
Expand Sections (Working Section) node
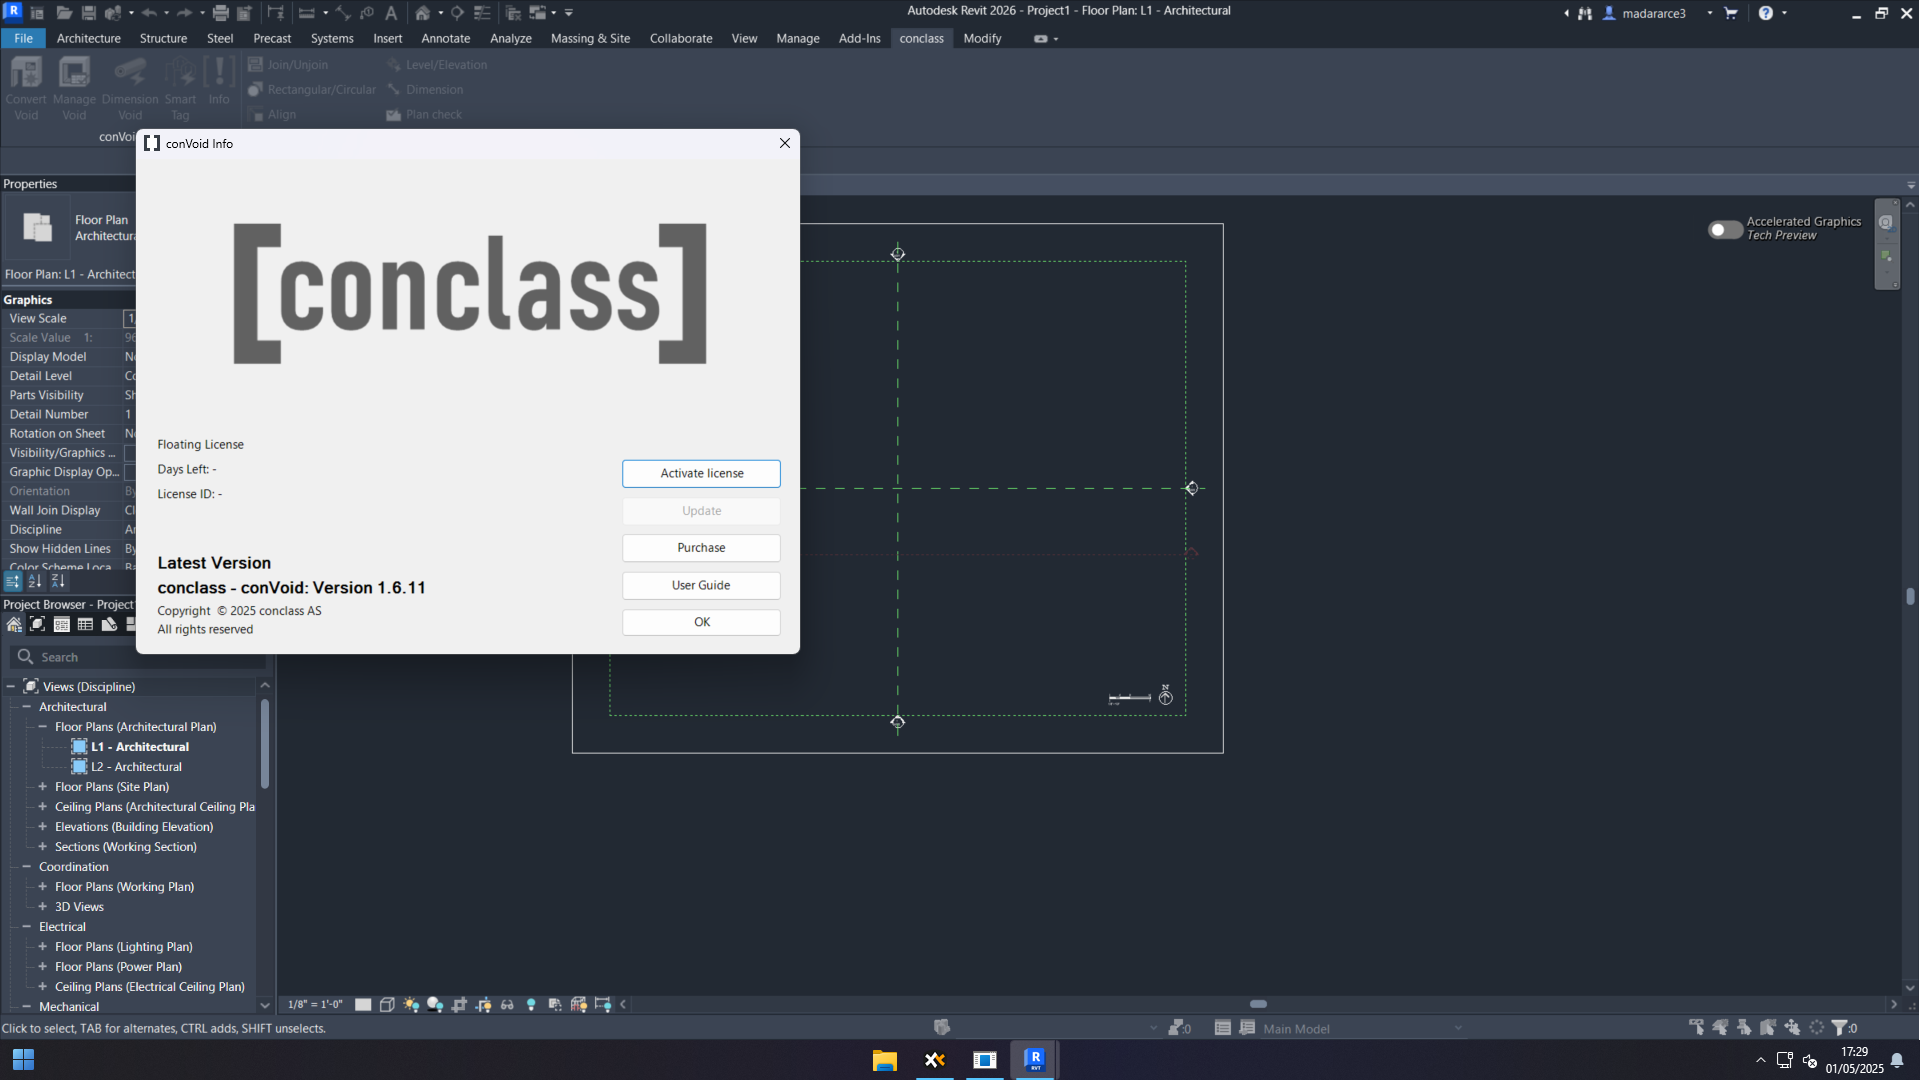click(x=43, y=847)
